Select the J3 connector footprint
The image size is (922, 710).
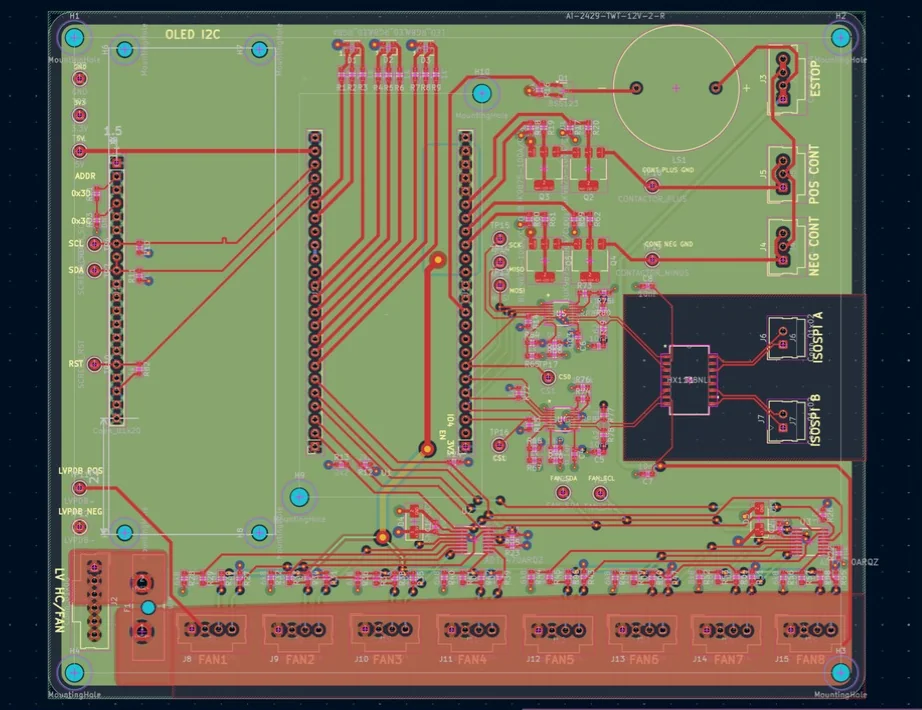click(786, 79)
